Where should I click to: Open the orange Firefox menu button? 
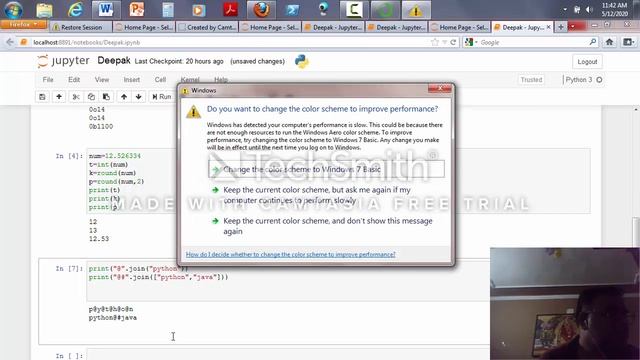pos(24,24)
